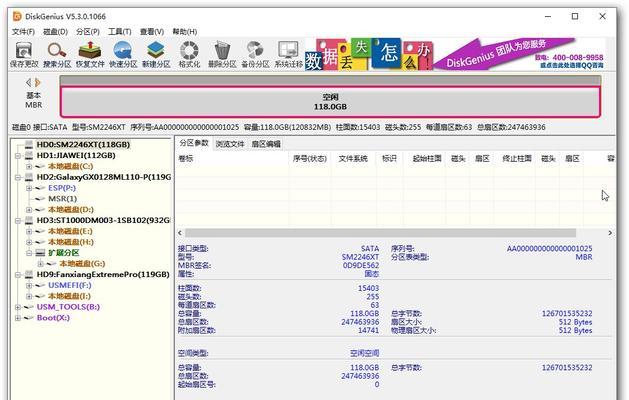Click the partition table horizontal scrollbar
The width and height of the screenshot is (629, 400).
380,233
